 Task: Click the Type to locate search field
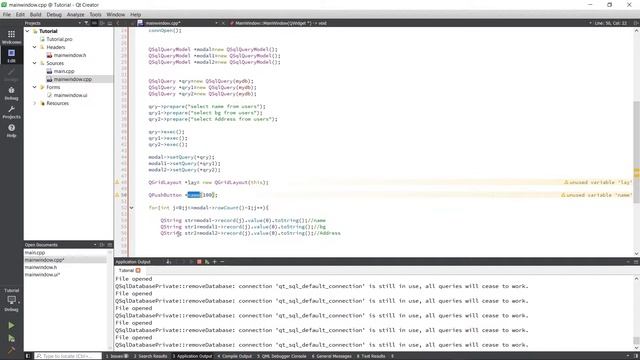pos(68,356)
